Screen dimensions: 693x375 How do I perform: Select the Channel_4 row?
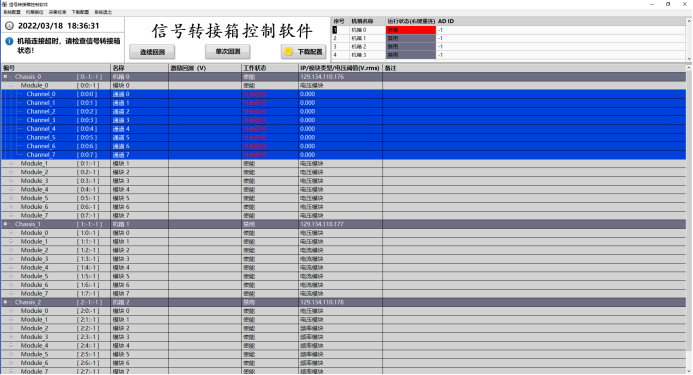coord(343,129)
